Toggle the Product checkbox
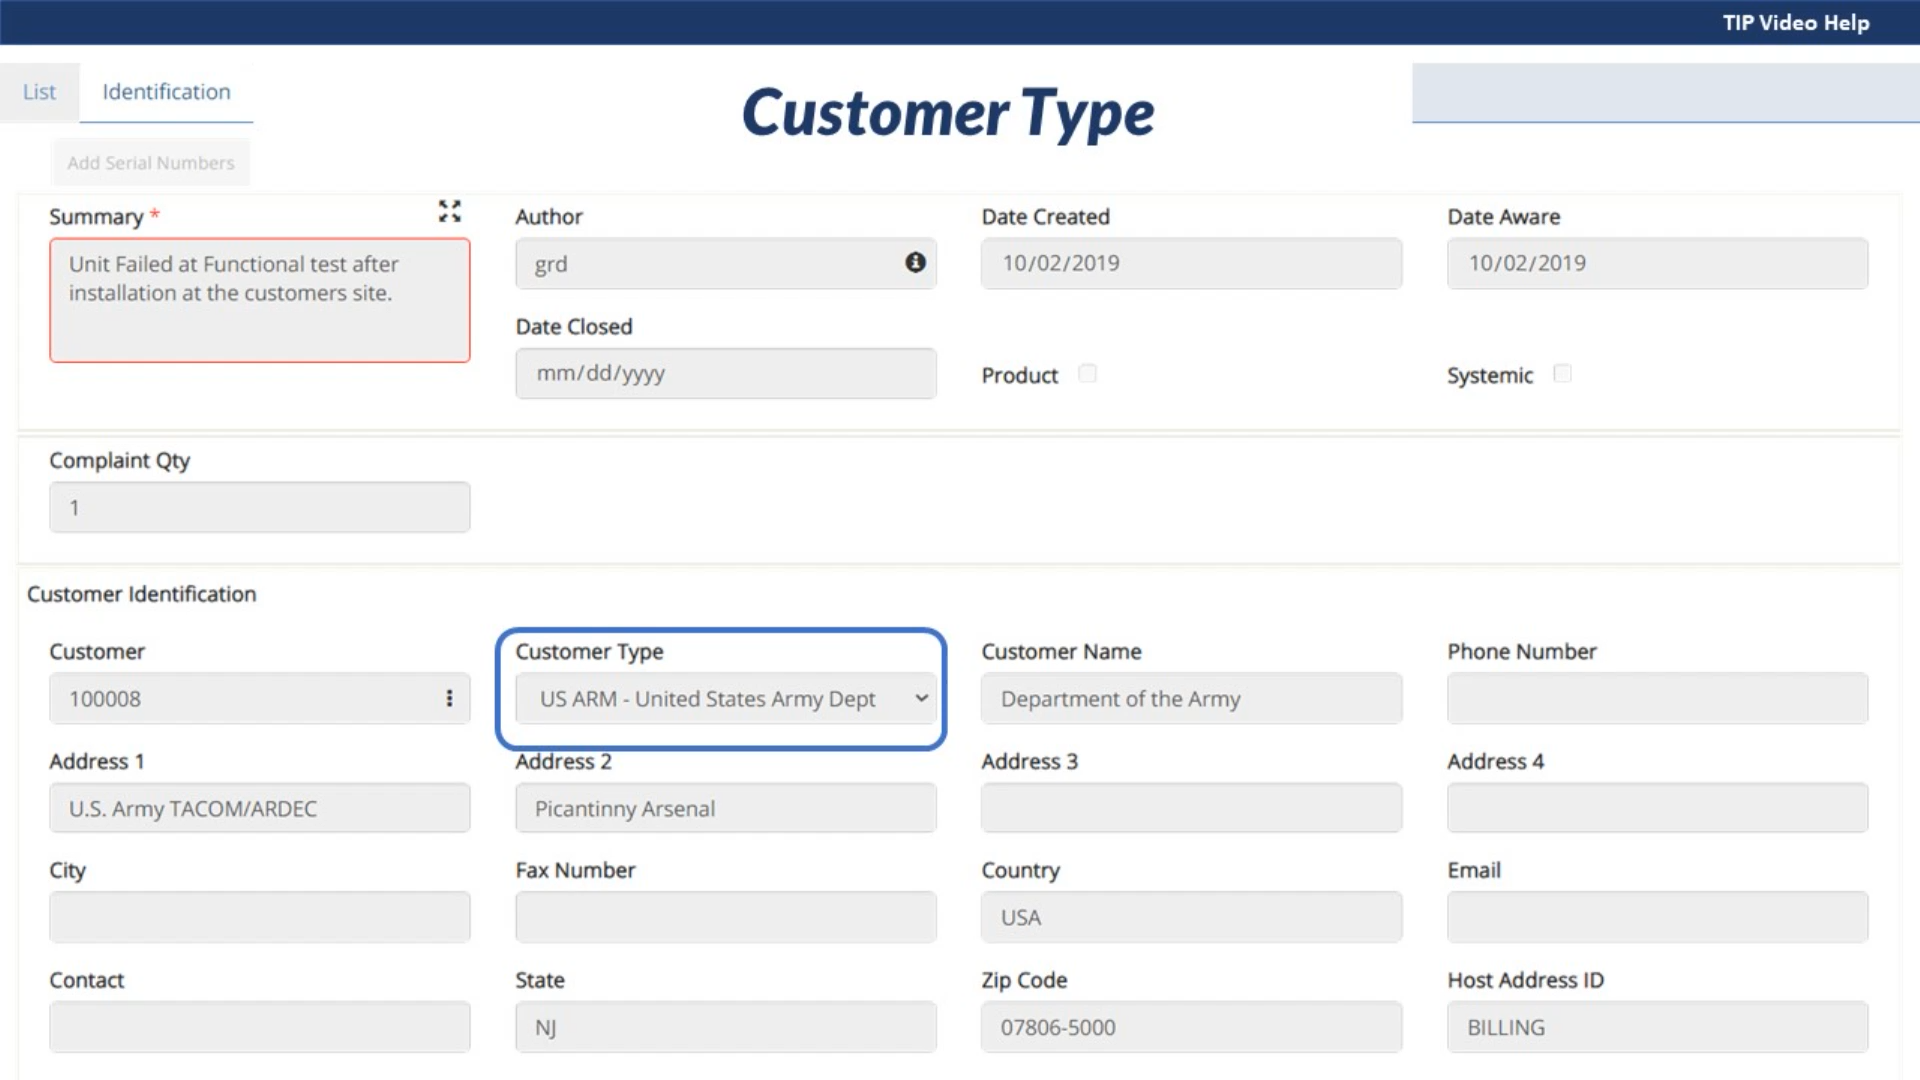The height and width of the screenshot is (1080, 1920). pyautogui.click(x=1087, y=374)
